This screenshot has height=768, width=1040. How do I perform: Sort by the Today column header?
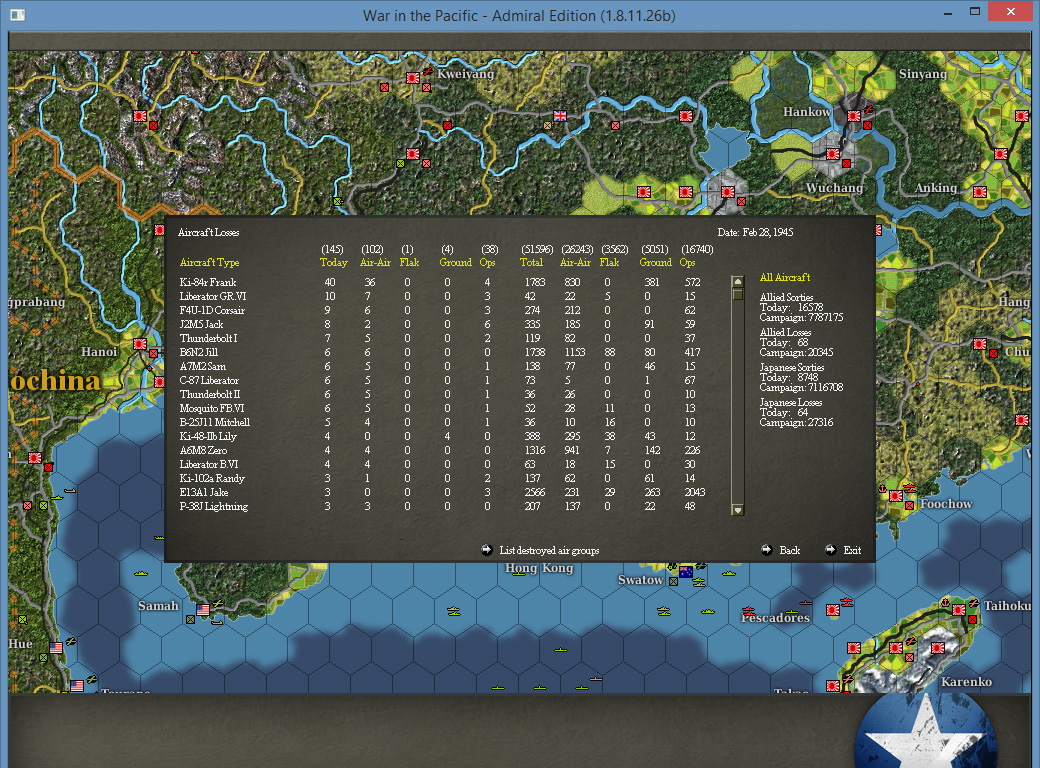tap(334, 263)
